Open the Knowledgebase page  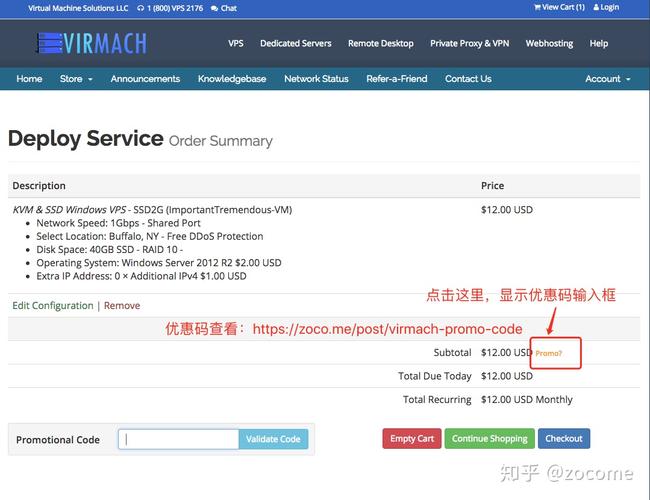(x=232, y=79)
